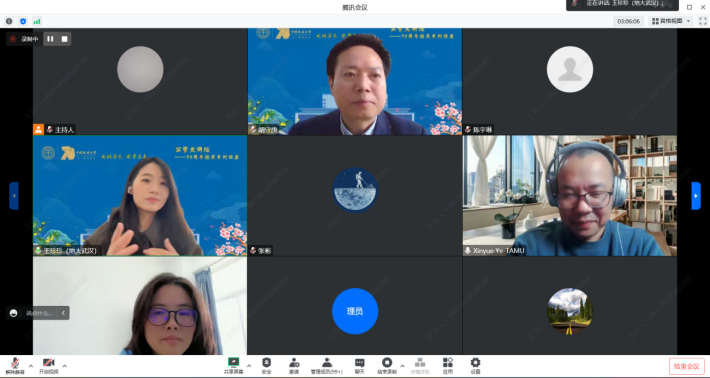Image resolution: width=710 pixels, height=378 pixels.
Task: Go to next page of participants
Action: pyautogui.click(x=696, y=196)
